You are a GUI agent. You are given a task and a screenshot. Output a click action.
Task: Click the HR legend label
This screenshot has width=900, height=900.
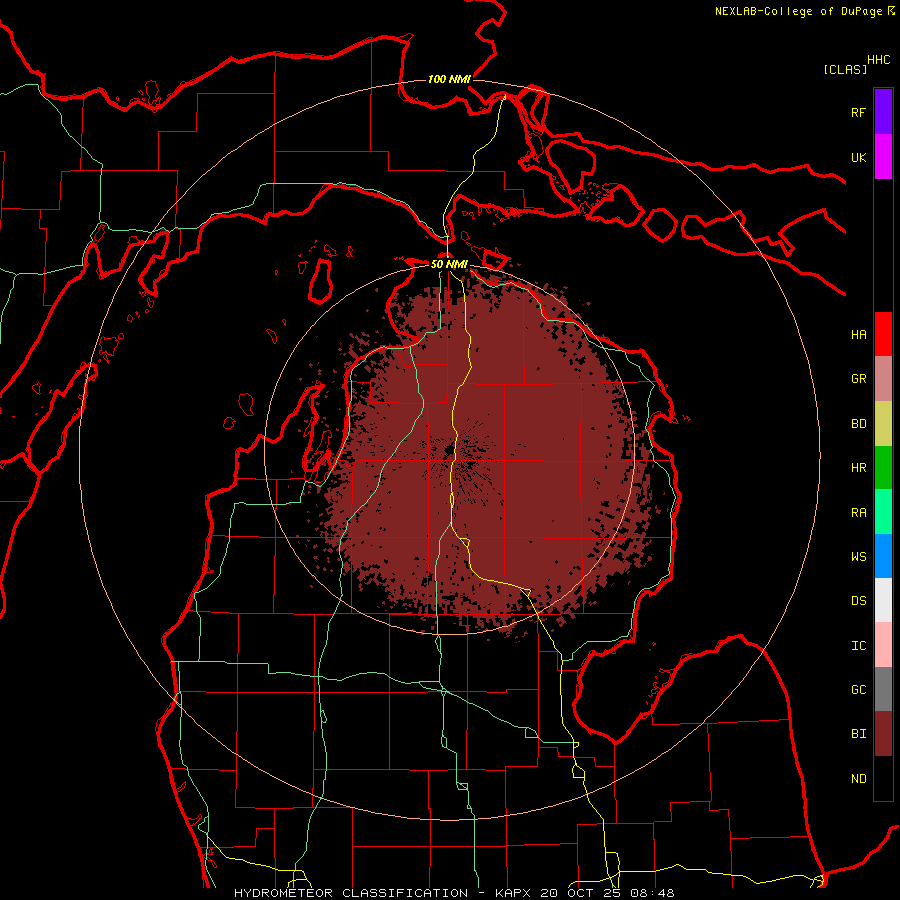858,468
